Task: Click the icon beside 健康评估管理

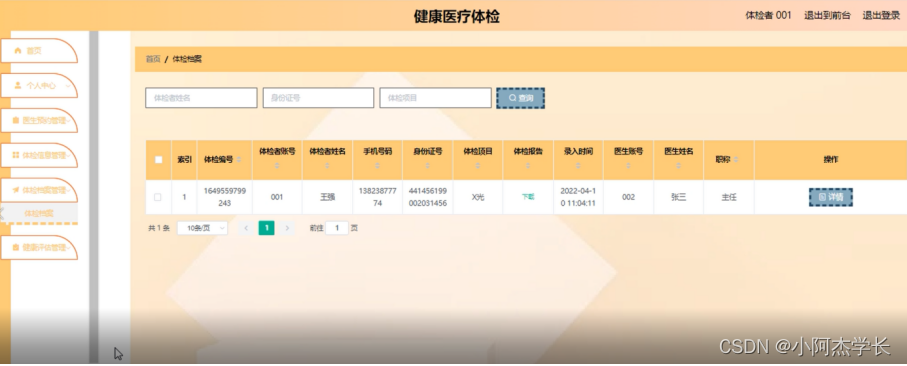Action: (16, 247)
